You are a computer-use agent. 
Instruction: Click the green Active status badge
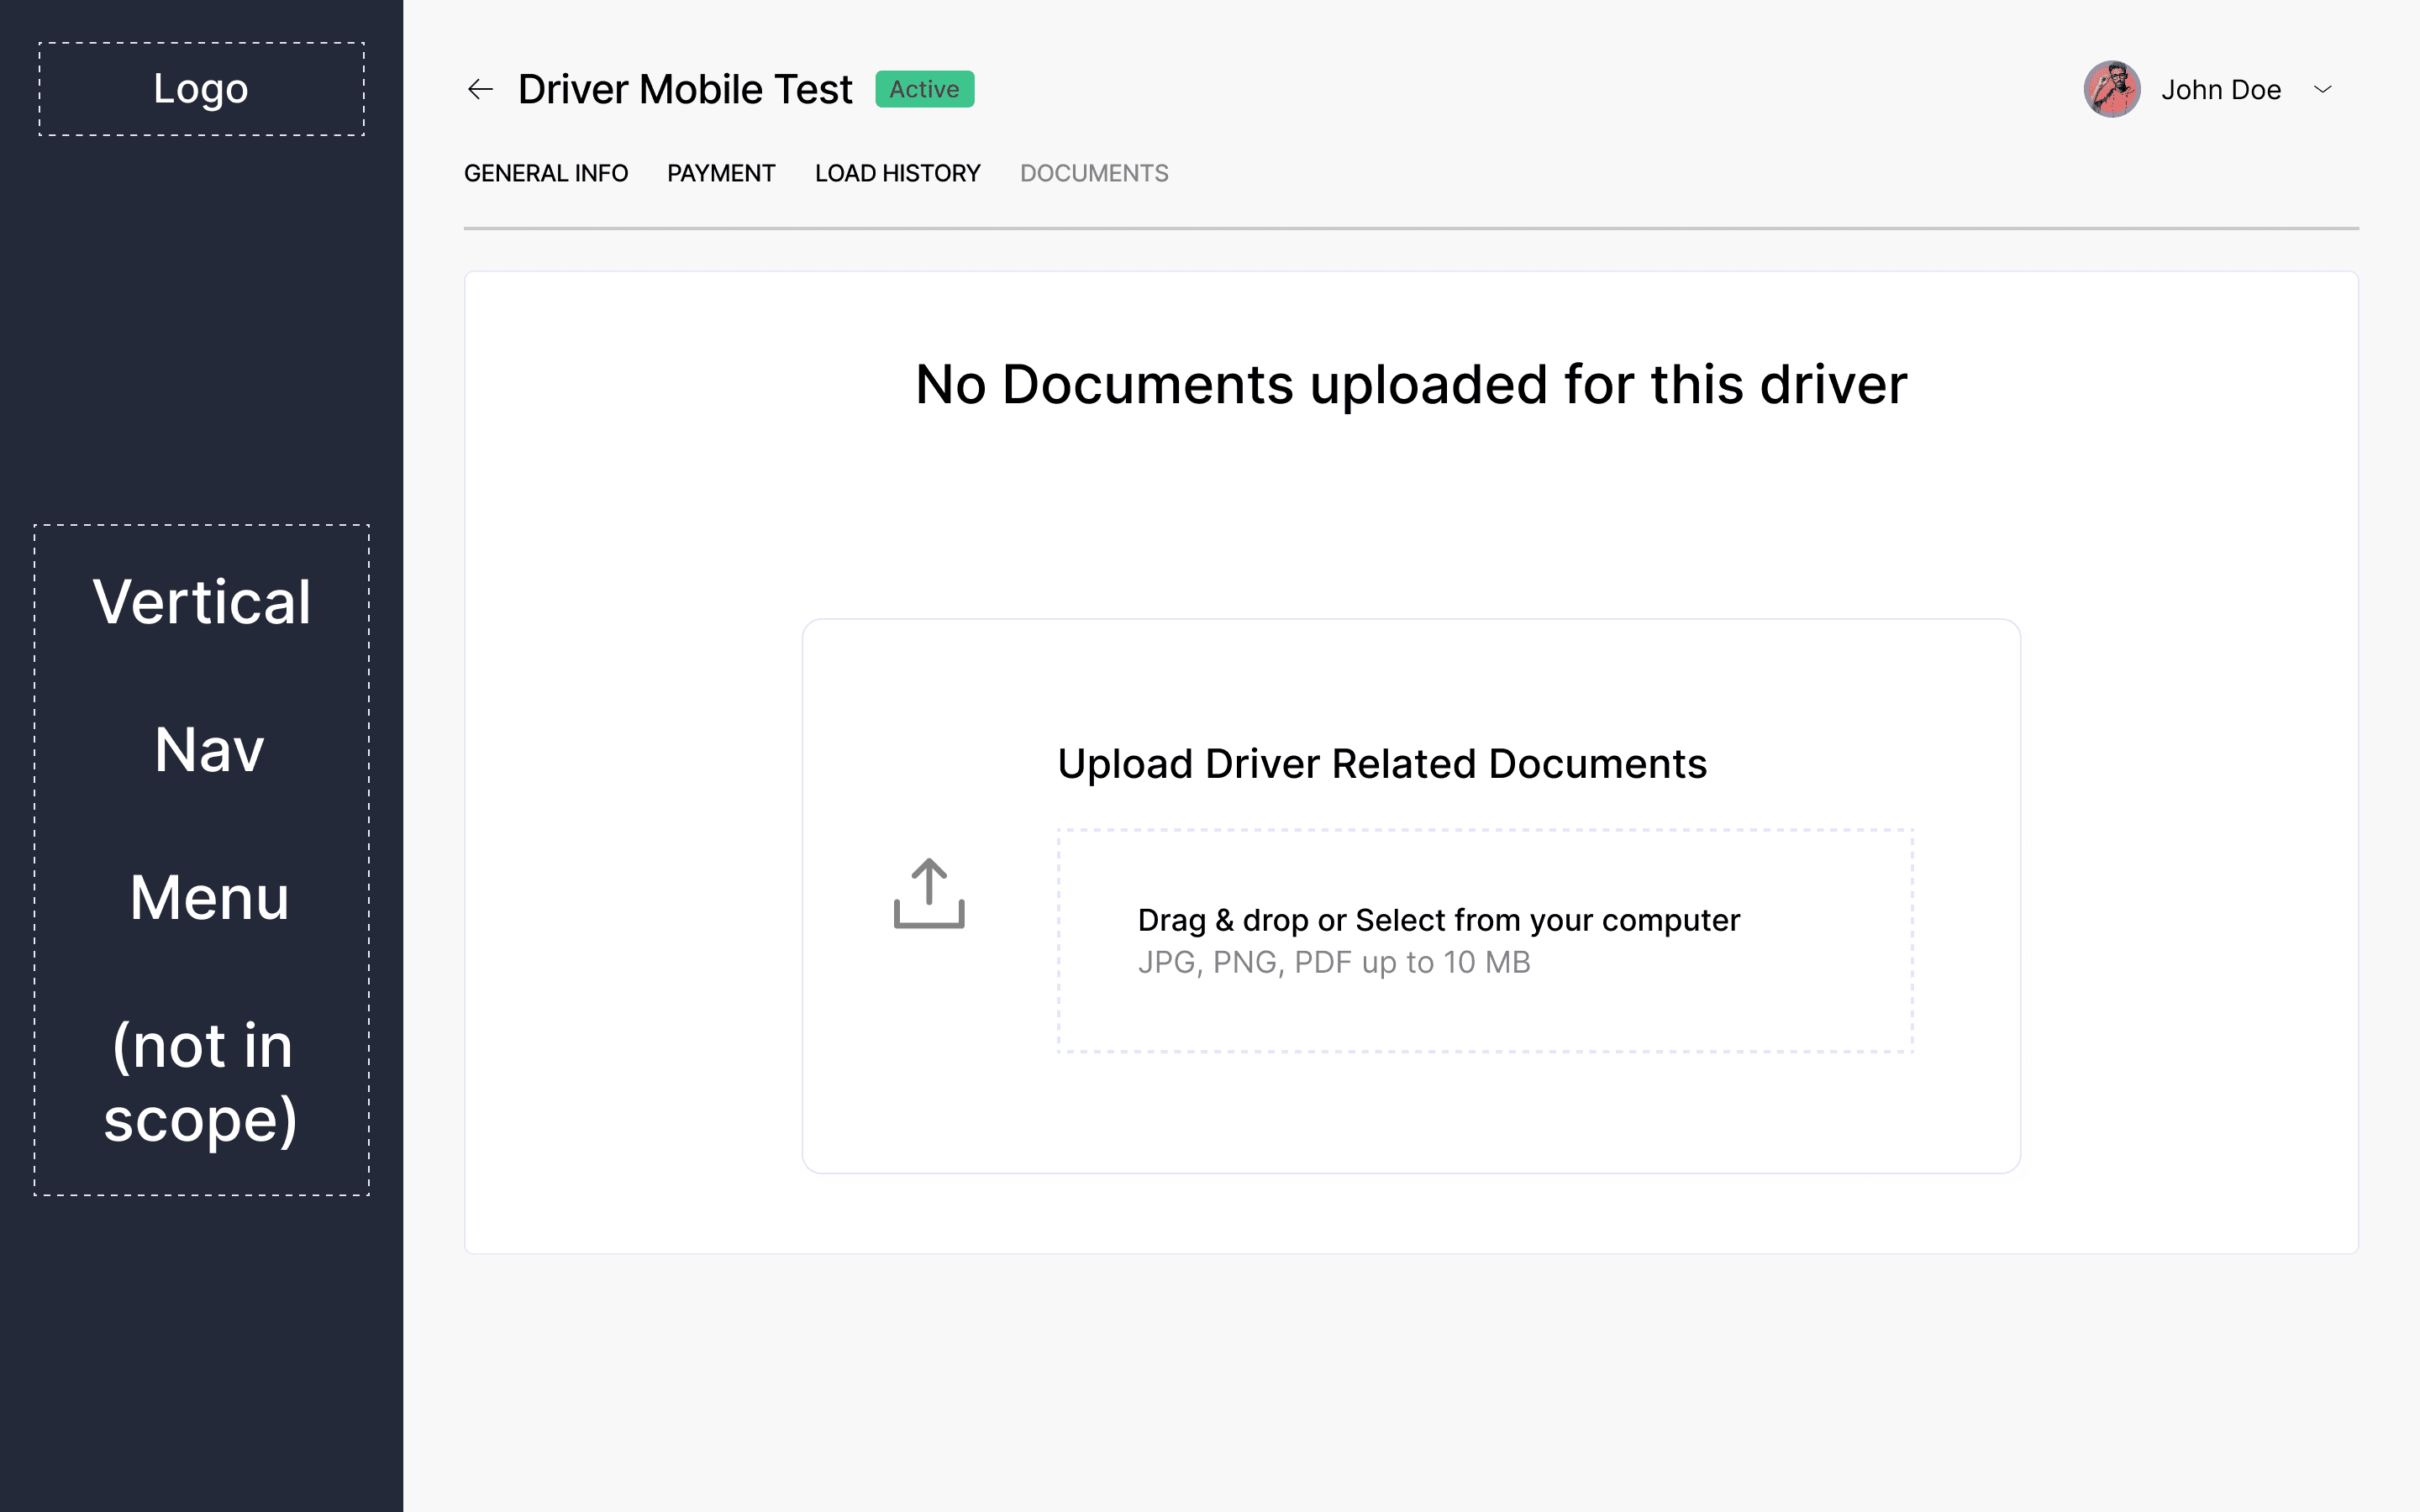point(924,90)
